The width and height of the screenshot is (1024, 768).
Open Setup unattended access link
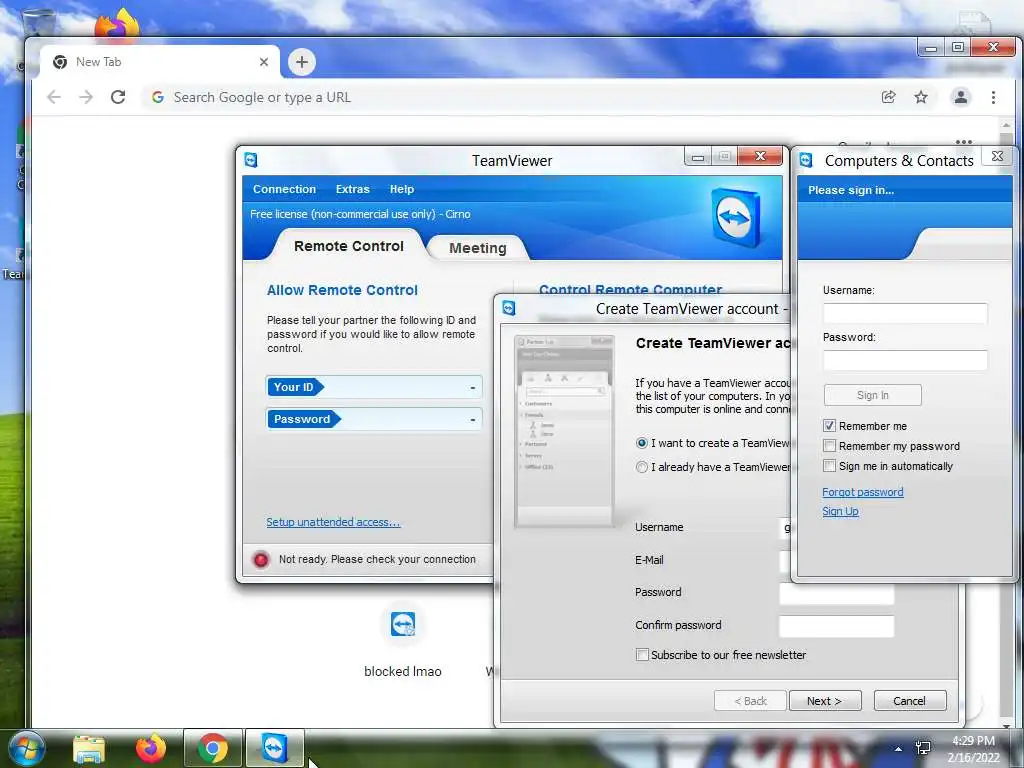(333, 522)
